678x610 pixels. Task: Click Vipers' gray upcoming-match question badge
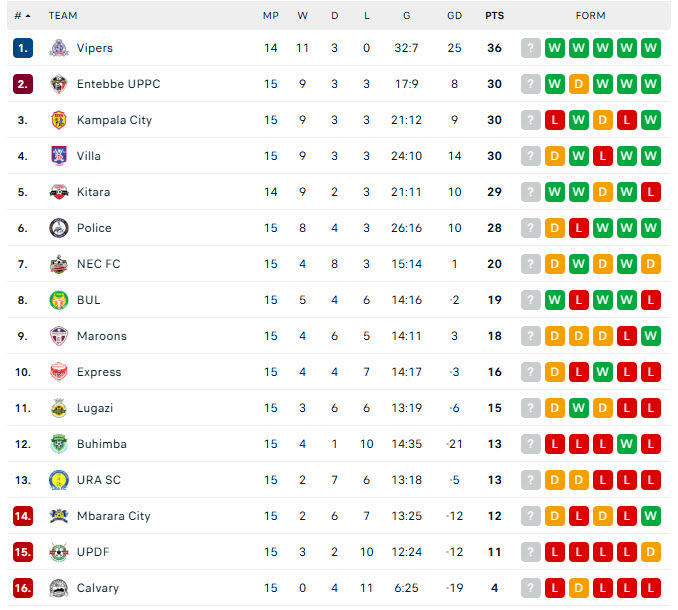point(531,48)
